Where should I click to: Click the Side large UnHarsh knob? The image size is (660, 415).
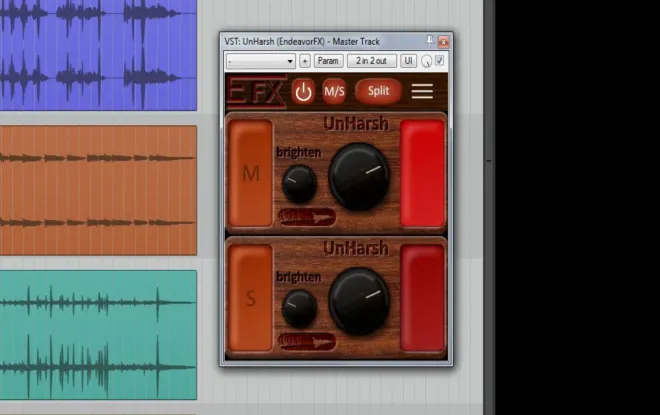coord(359,301)
